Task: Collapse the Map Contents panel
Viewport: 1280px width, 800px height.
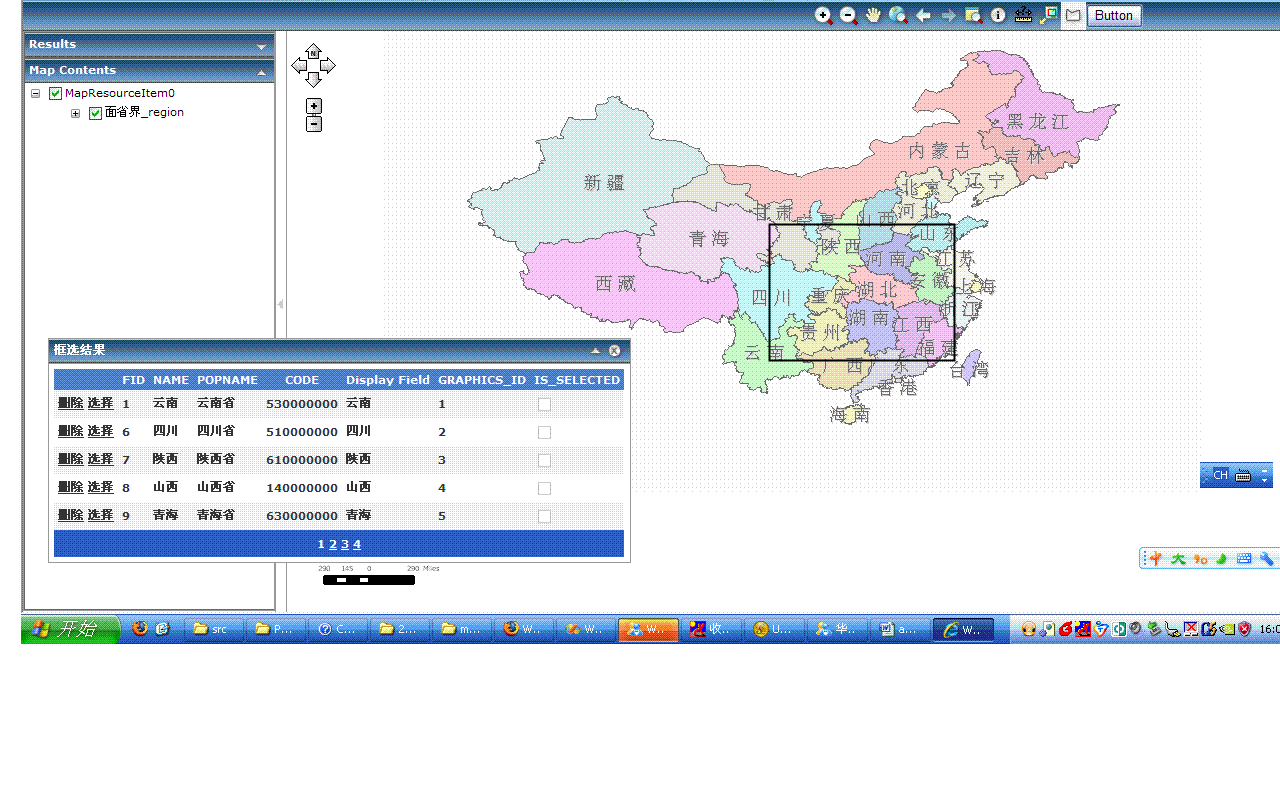Action: click(x=261, y=72)
